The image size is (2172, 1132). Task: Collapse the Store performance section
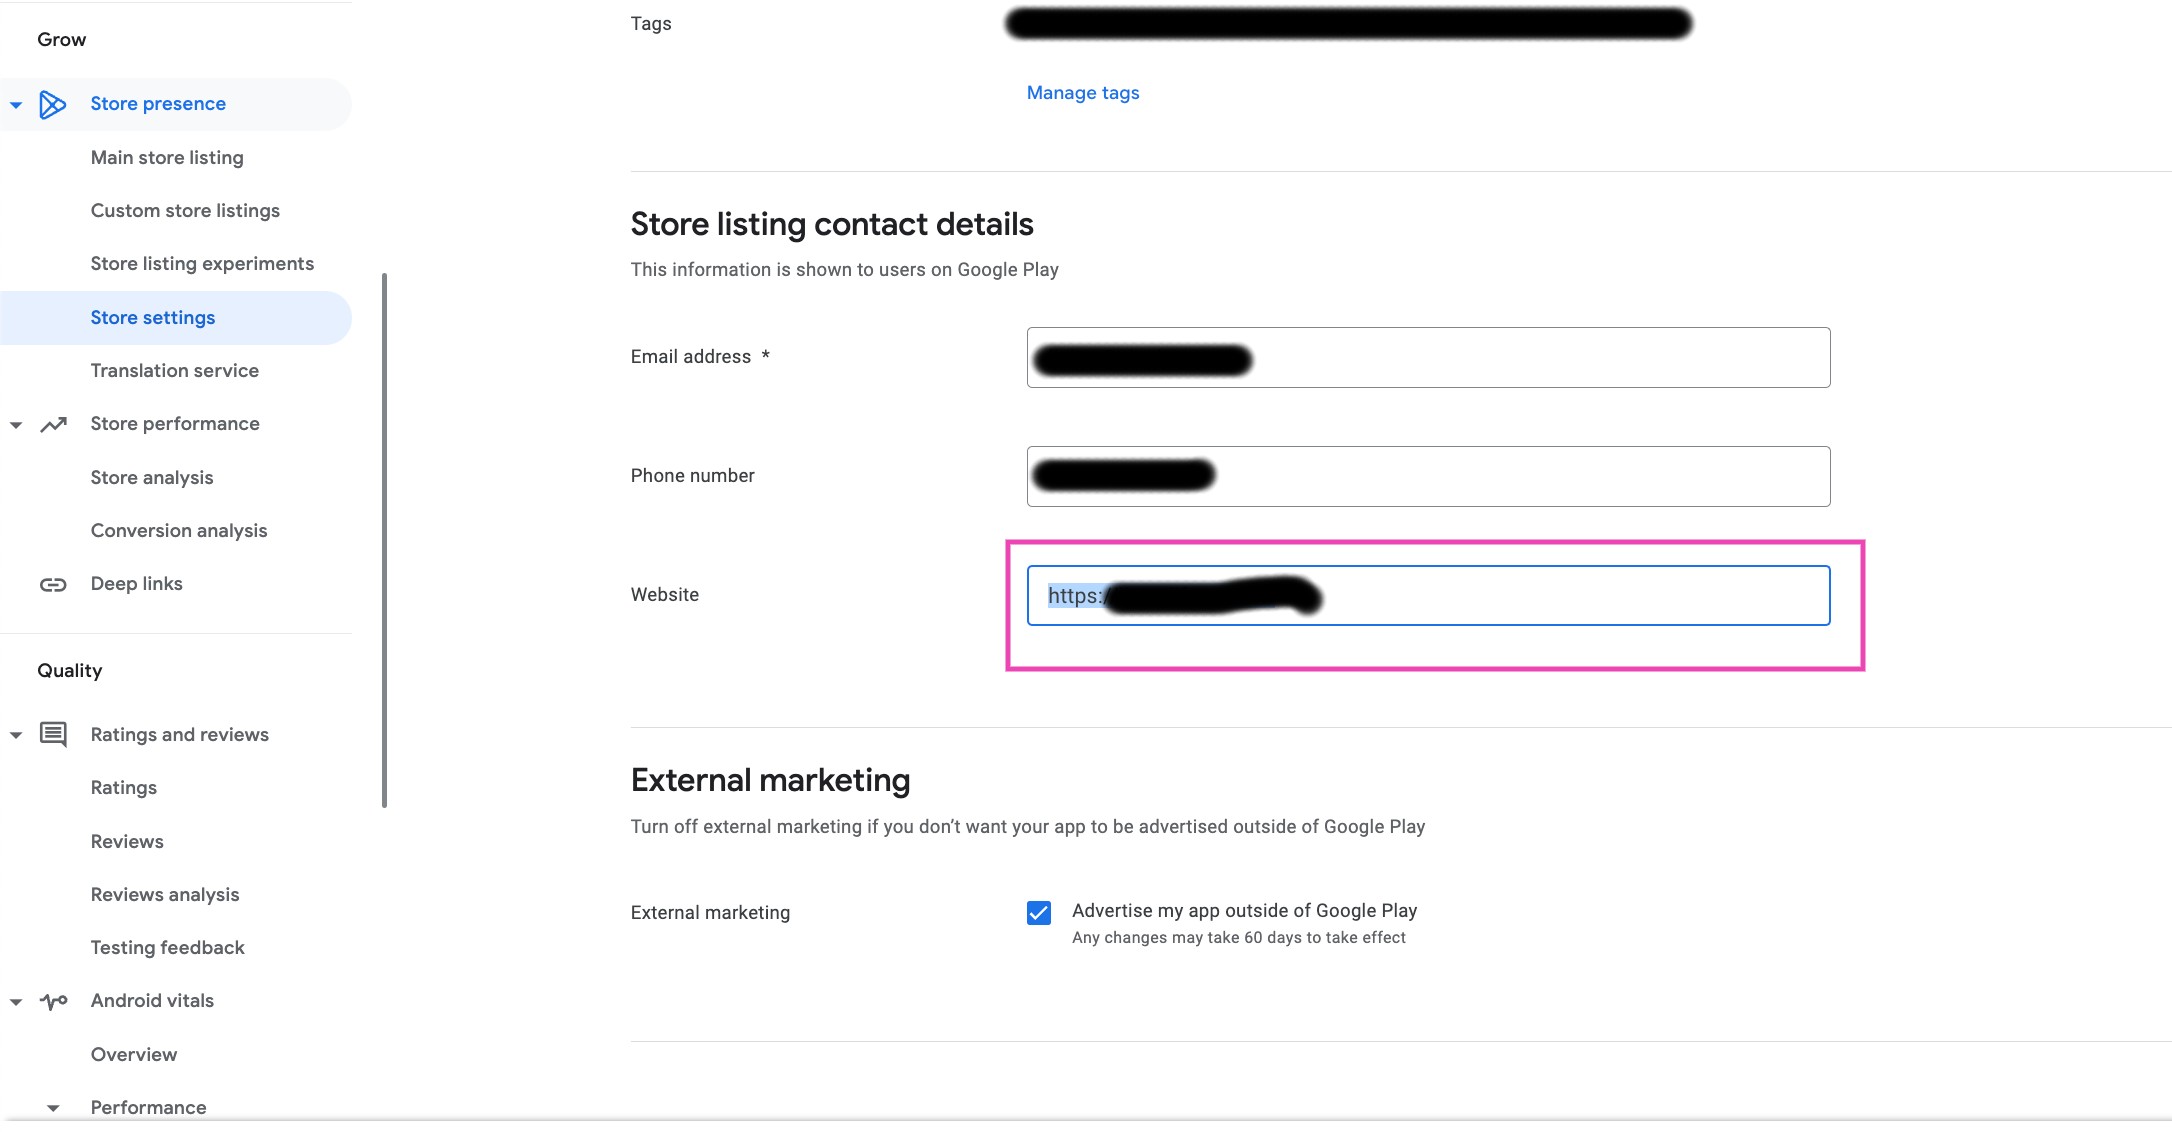pos(17,424)
